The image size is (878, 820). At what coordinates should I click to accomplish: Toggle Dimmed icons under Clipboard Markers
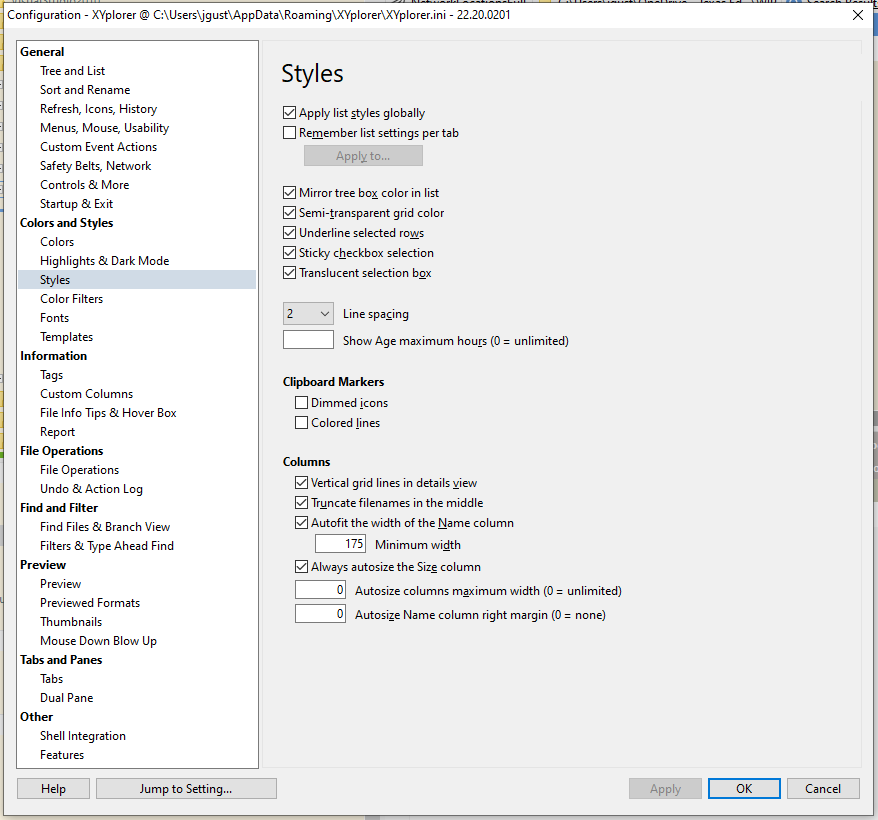[x=302, y=402]
